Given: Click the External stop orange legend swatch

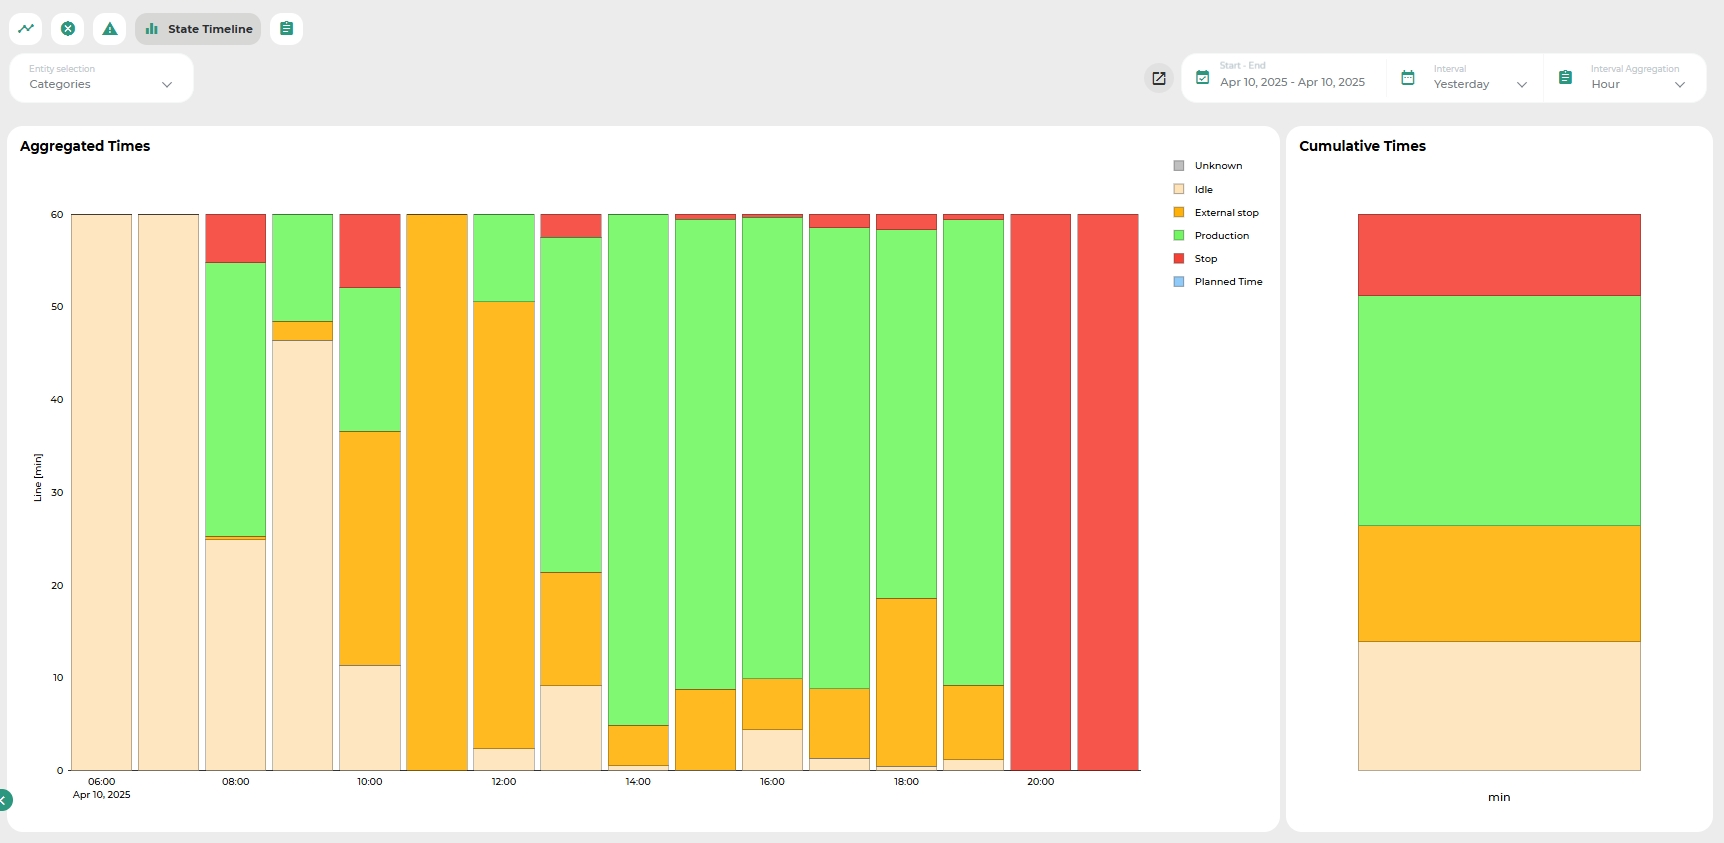Looking at the screenshot, I should 1179,213.
